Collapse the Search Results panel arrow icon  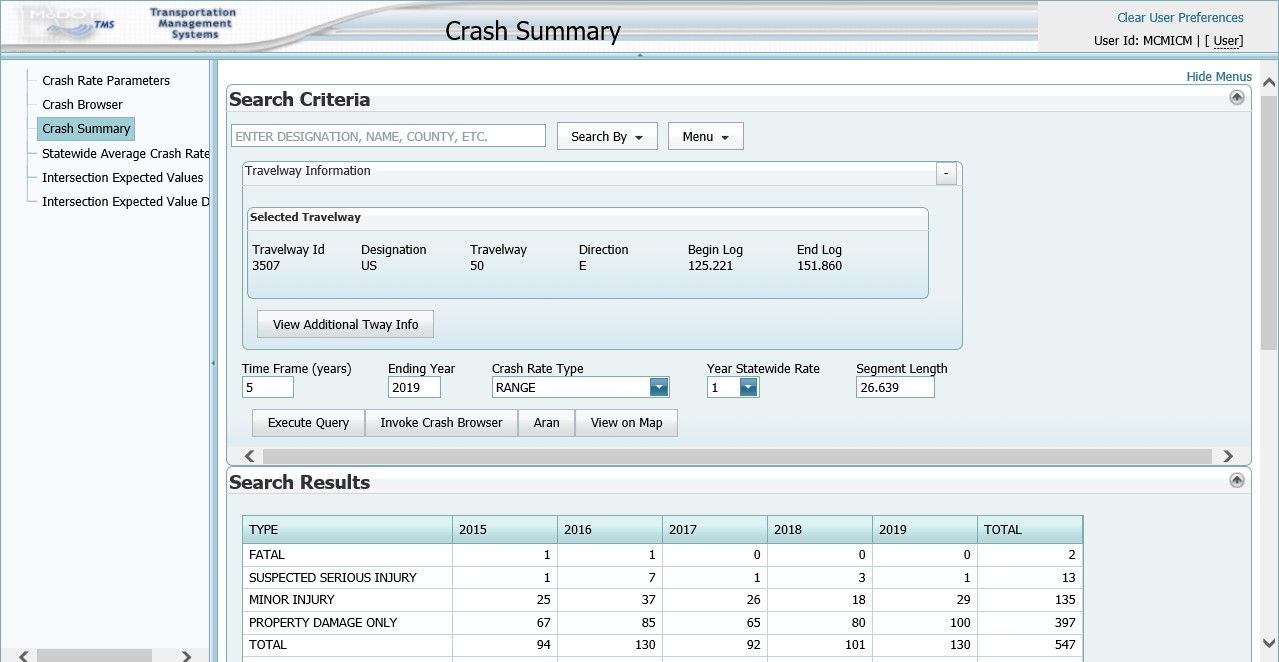(x=1237, y=481)
